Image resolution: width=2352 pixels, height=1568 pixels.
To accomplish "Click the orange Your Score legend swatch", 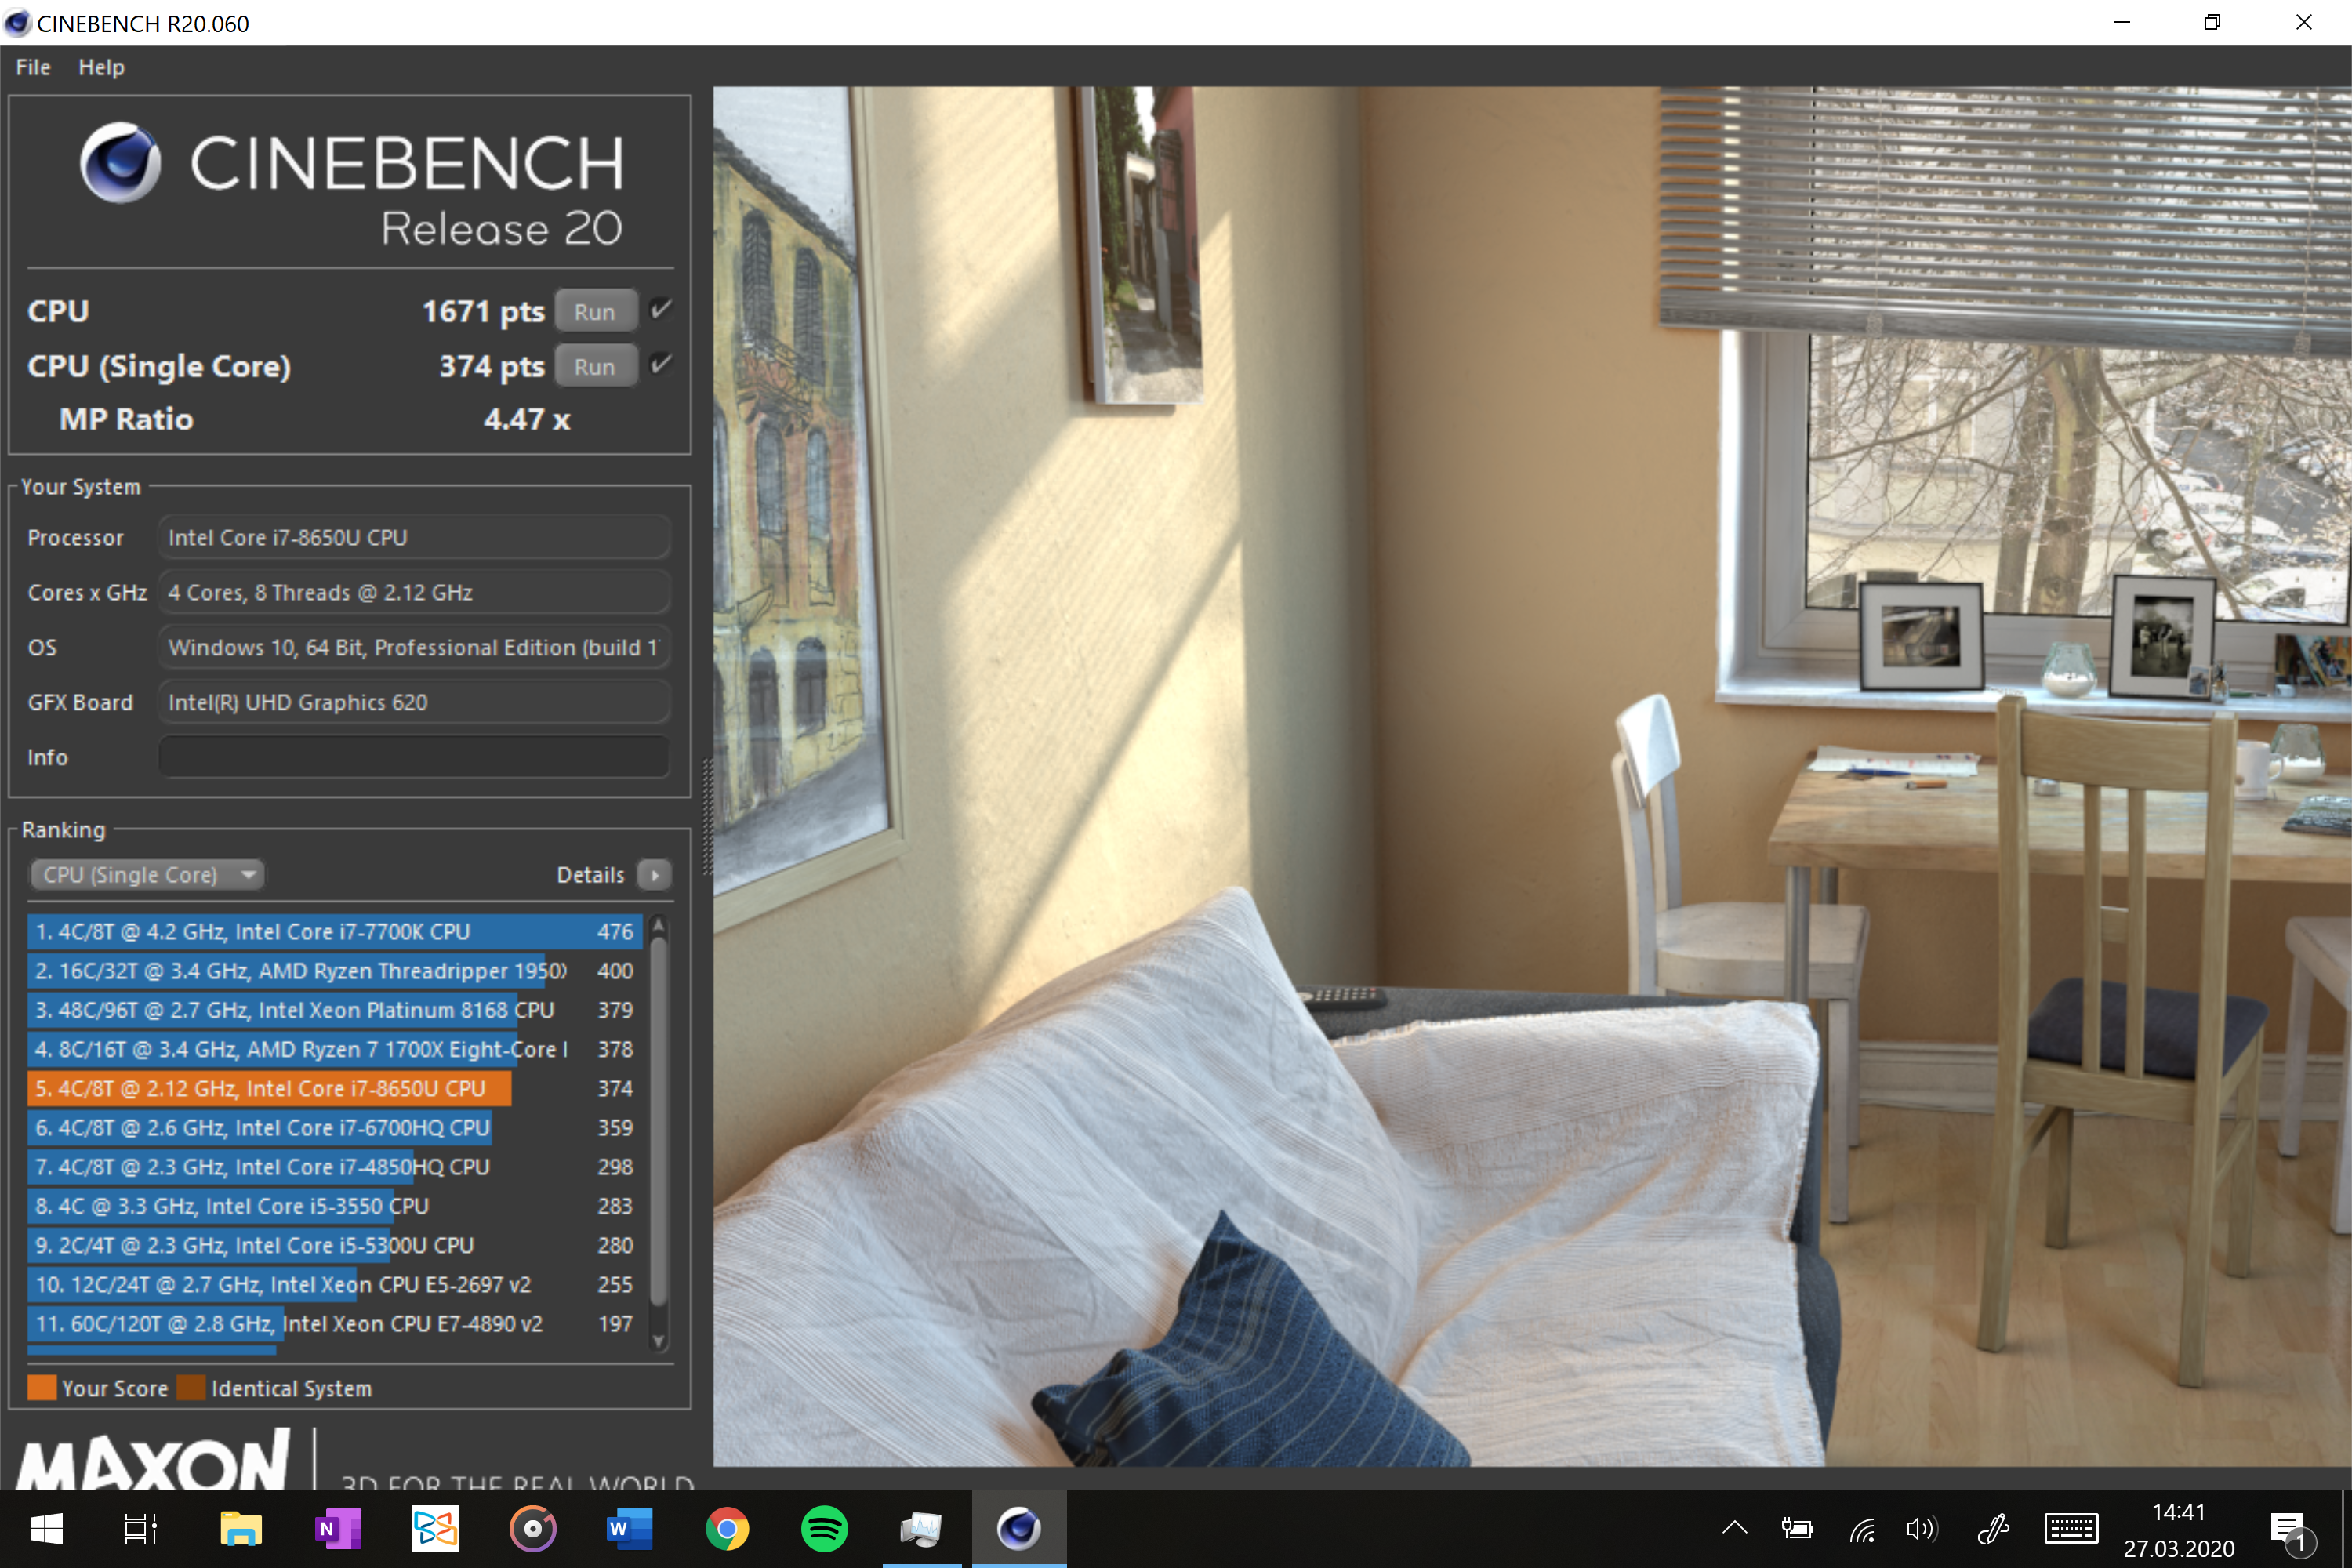I will [42, 1388].
